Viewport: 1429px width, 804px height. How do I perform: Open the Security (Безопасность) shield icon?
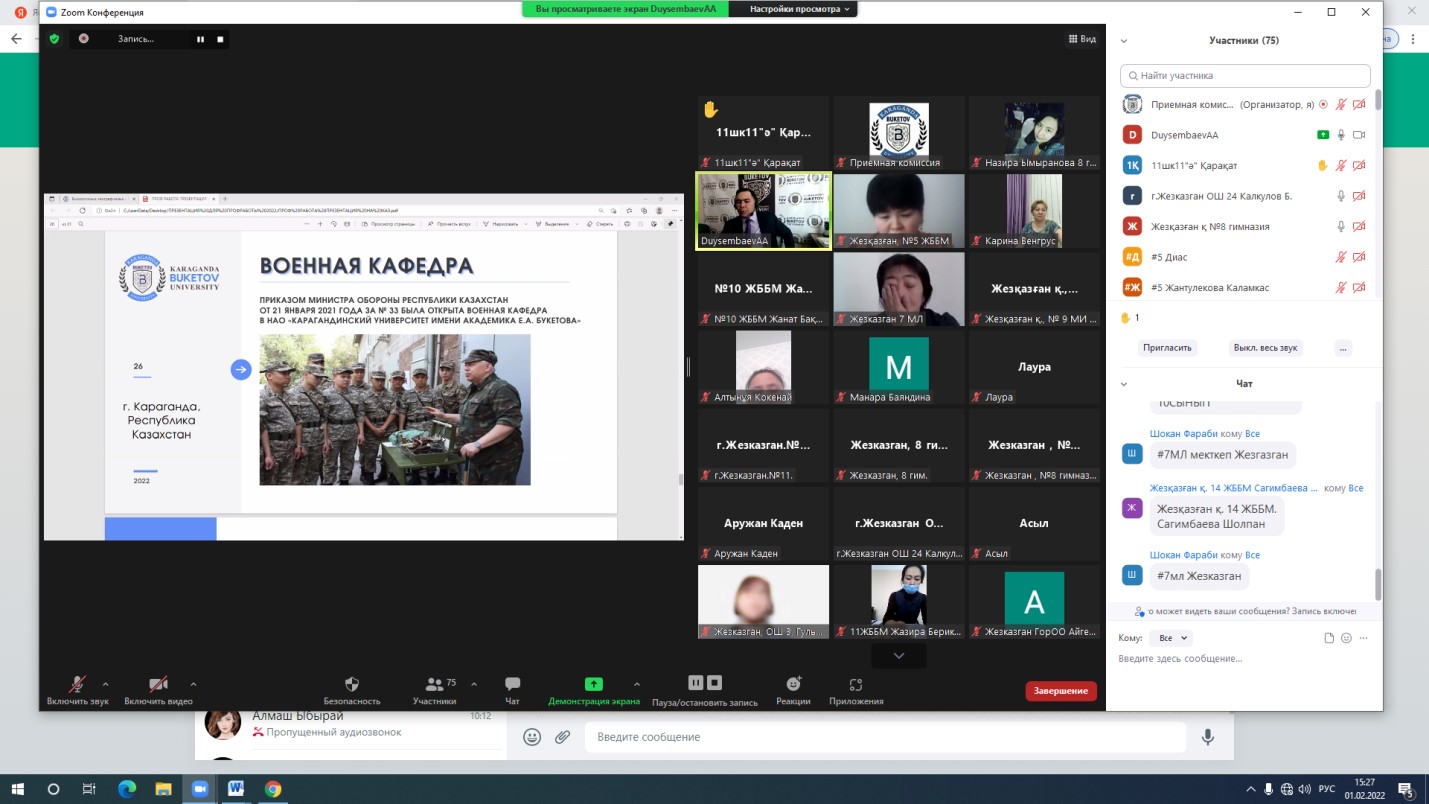coord(351,685)
